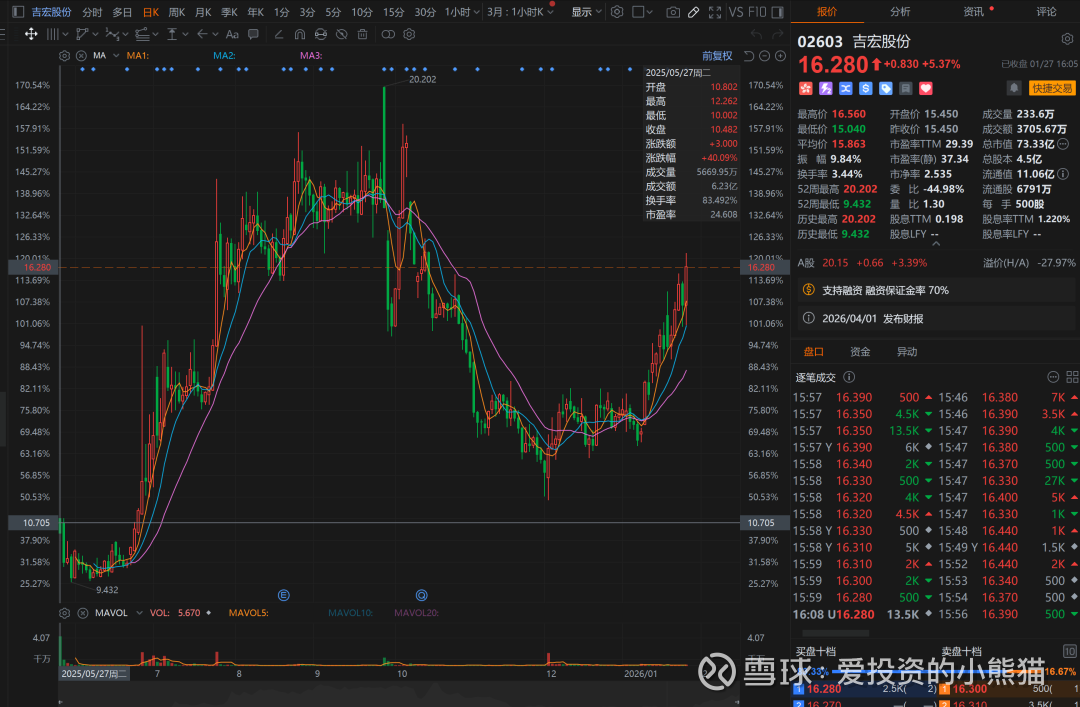Screen dimensions: 1080x707
Task: Open F10 company info
Action: pos(757,12)
